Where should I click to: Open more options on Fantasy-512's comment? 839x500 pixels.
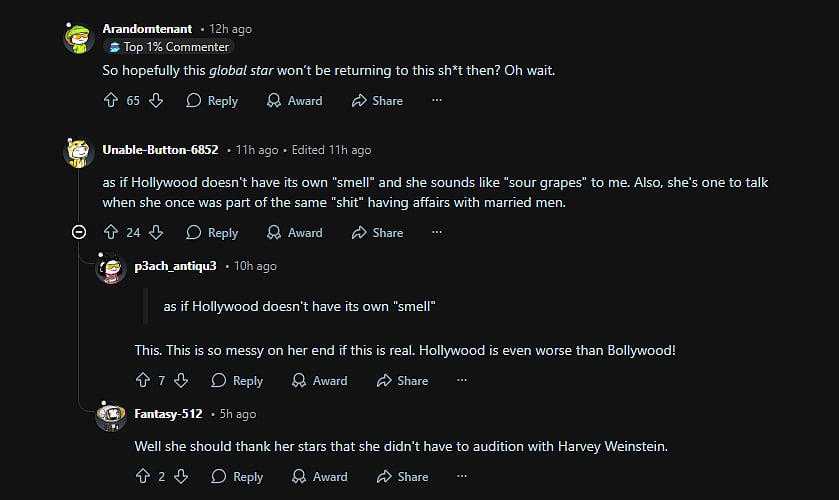point(461,476)
